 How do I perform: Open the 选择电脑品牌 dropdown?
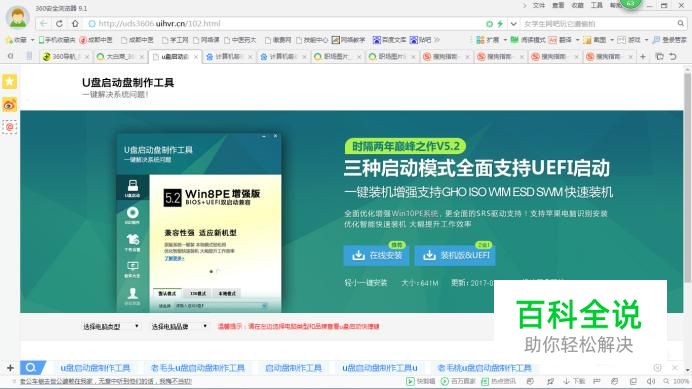pyautogui.click(x=179, y=326)
